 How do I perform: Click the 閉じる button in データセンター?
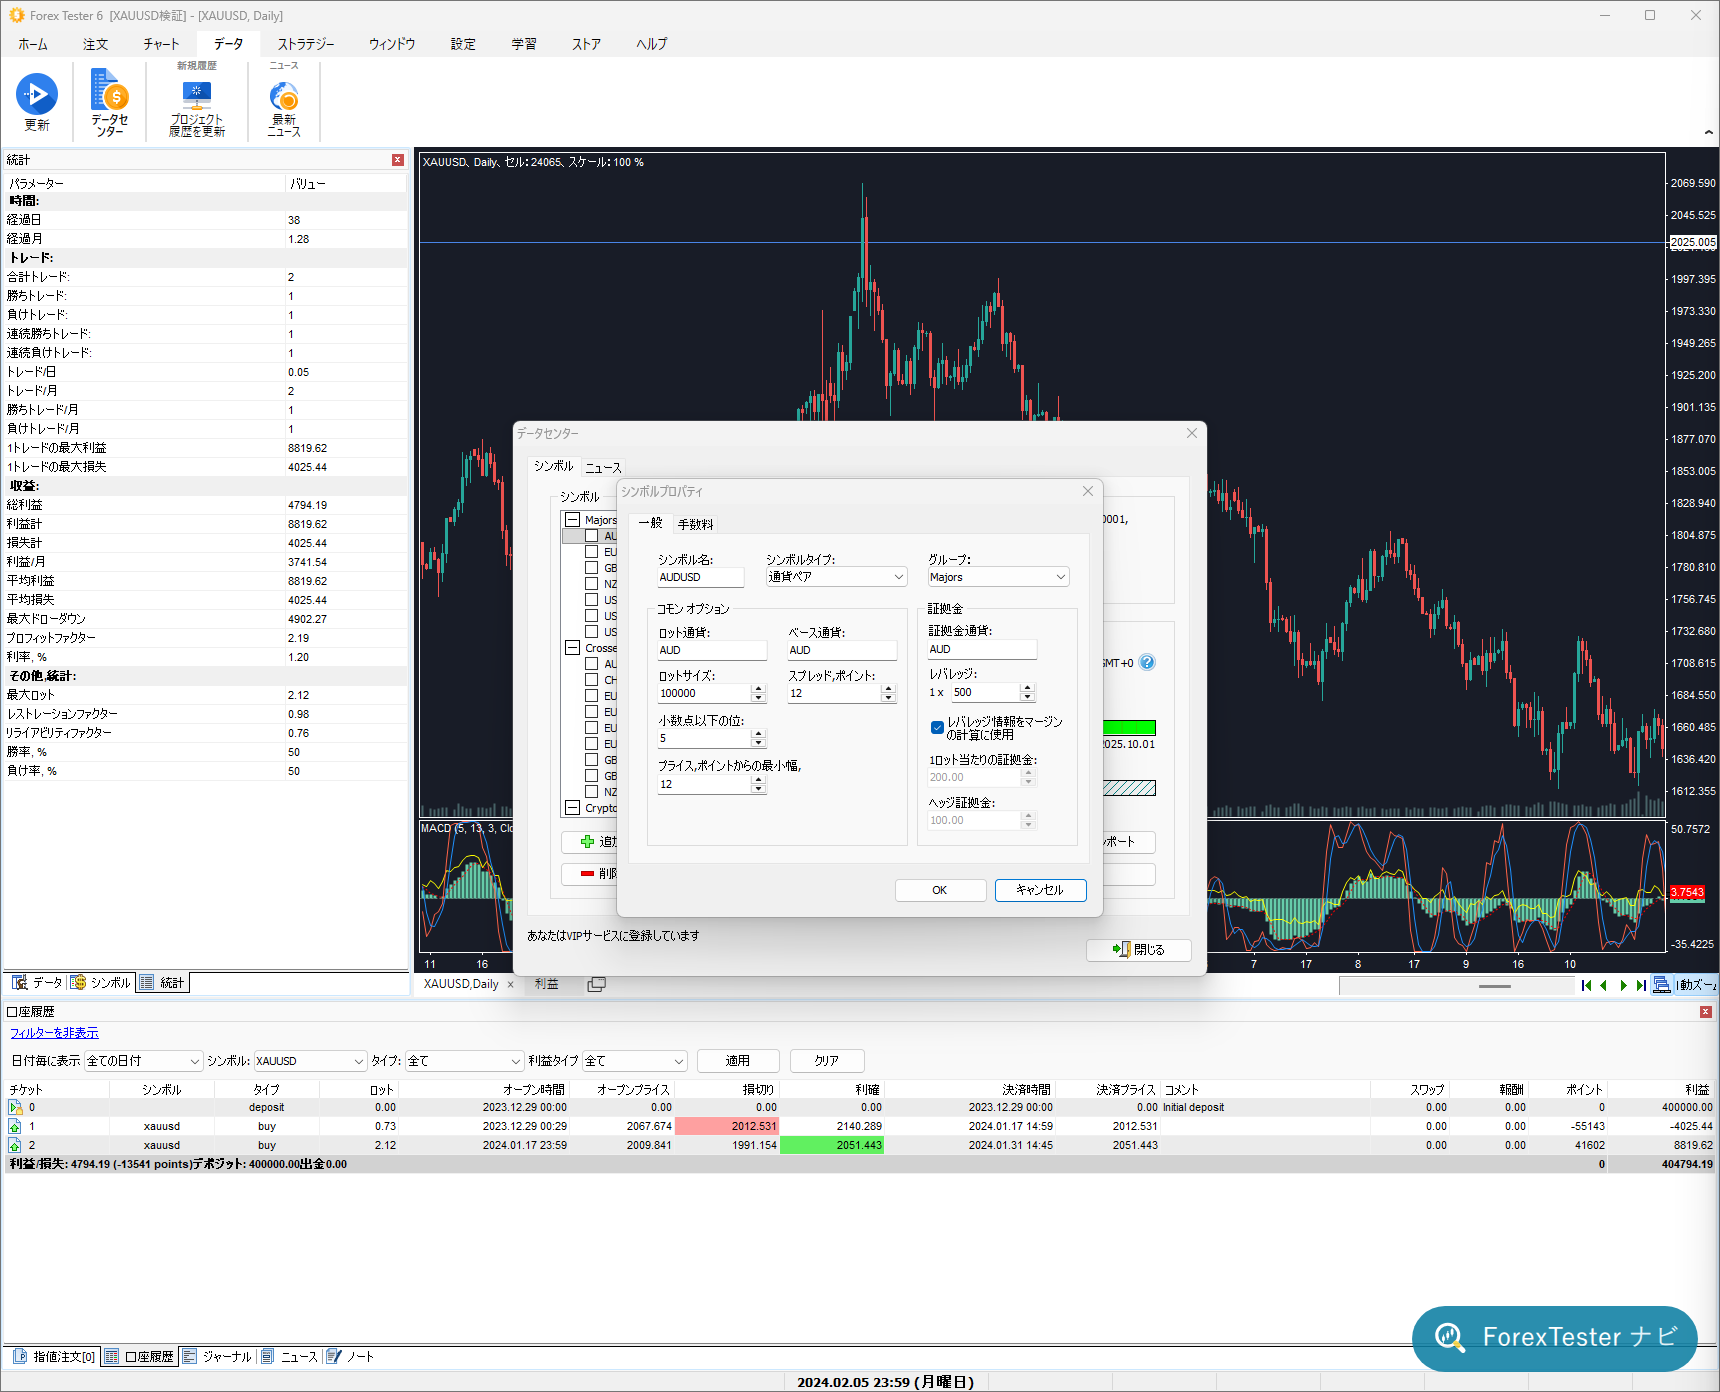tap(1139, 950)
